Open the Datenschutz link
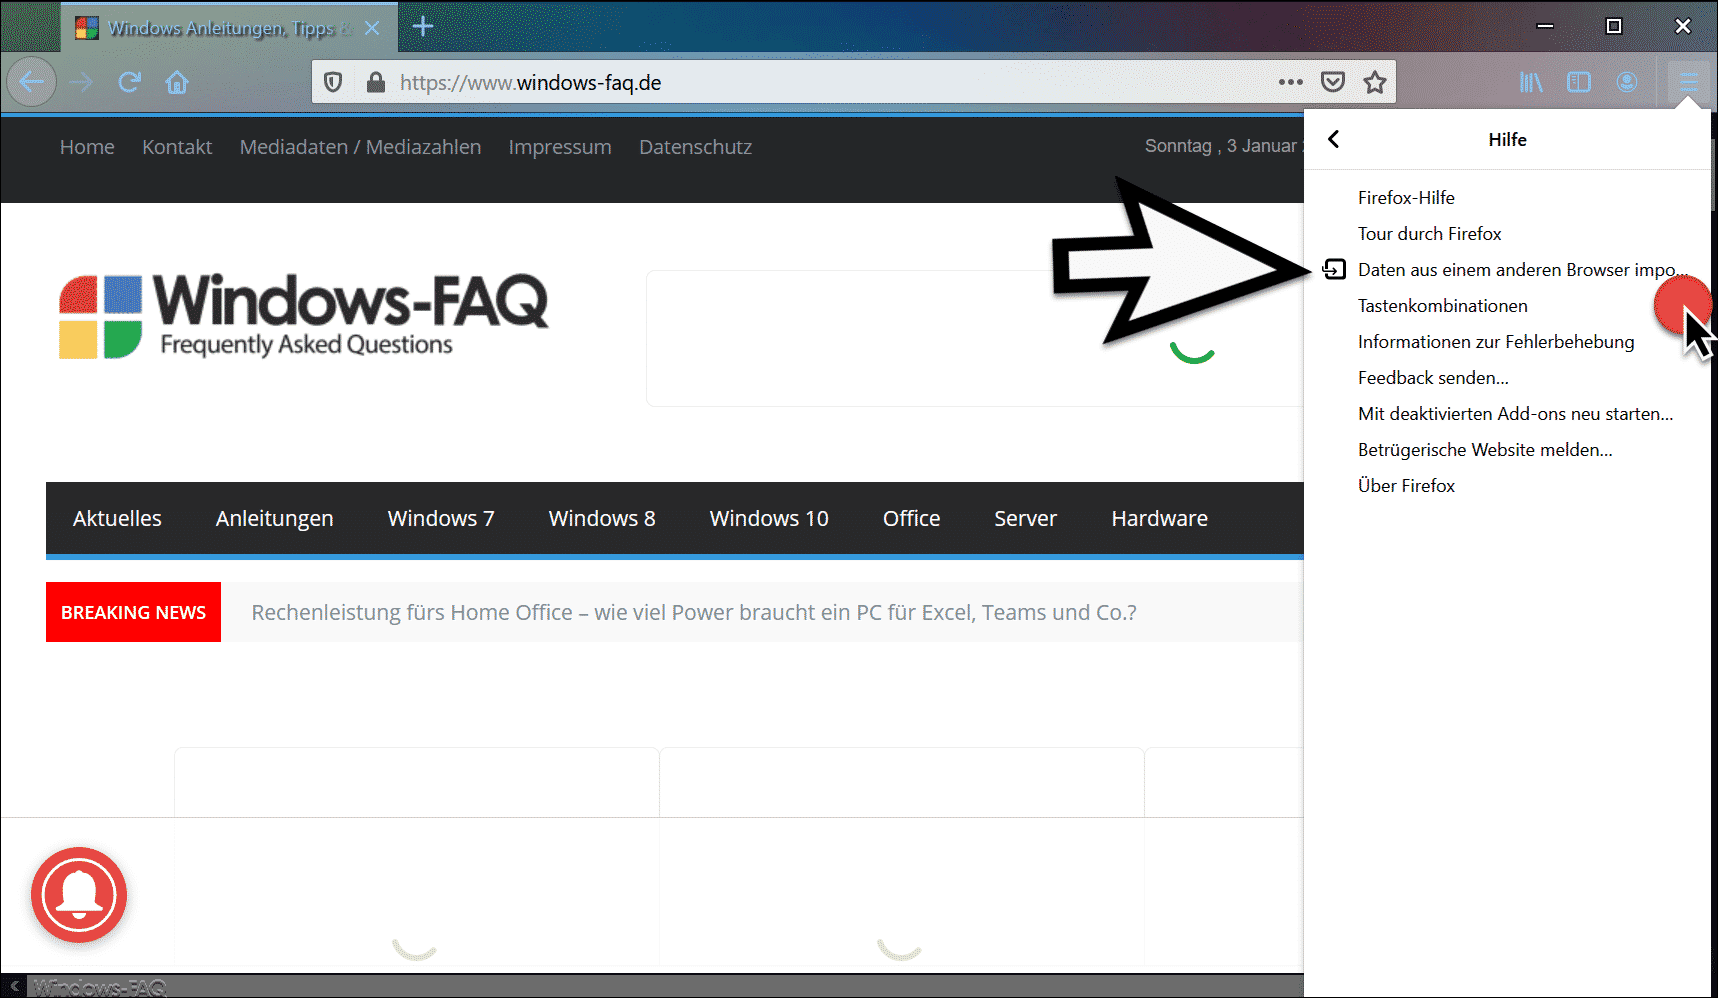1719x998 pixels. tap(695, 147)
